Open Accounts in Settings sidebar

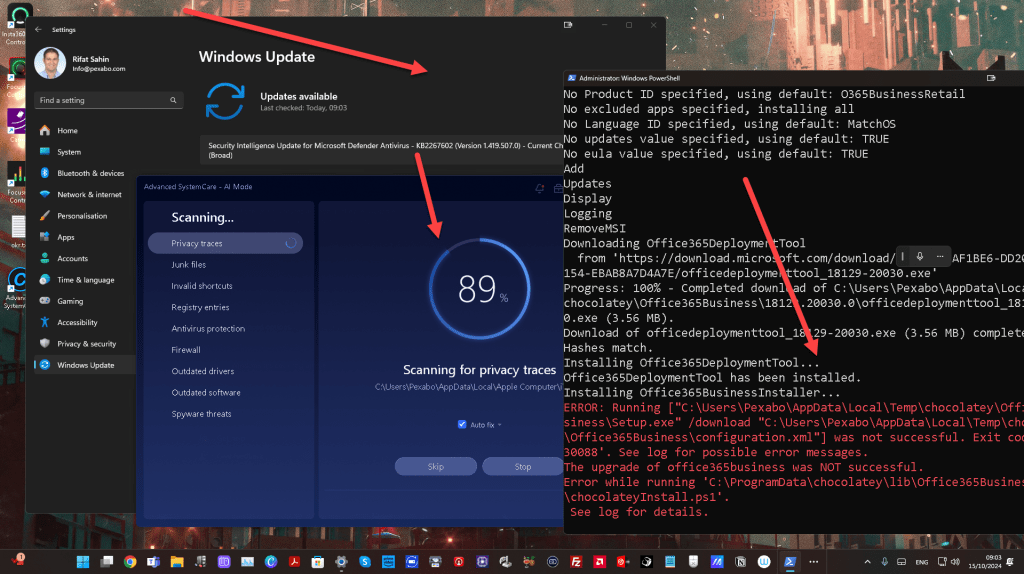pos(85,259)
